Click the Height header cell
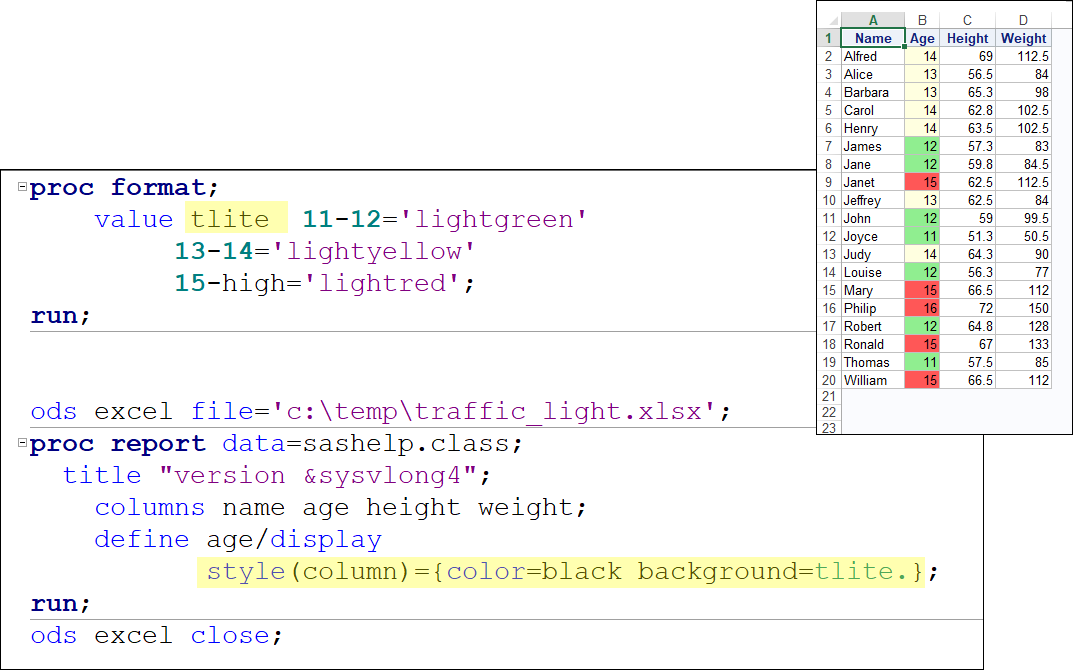 967,38
